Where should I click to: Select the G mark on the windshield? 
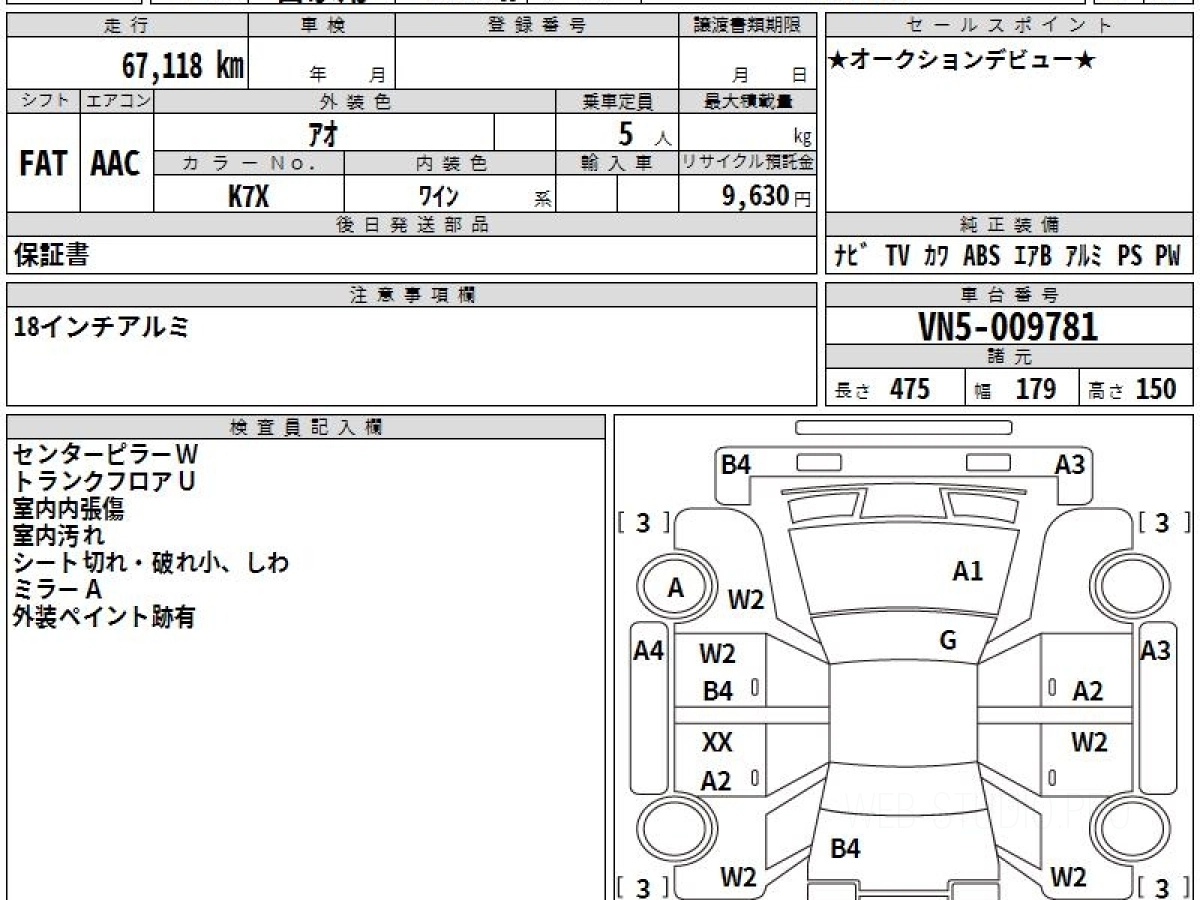click(948, 641)
